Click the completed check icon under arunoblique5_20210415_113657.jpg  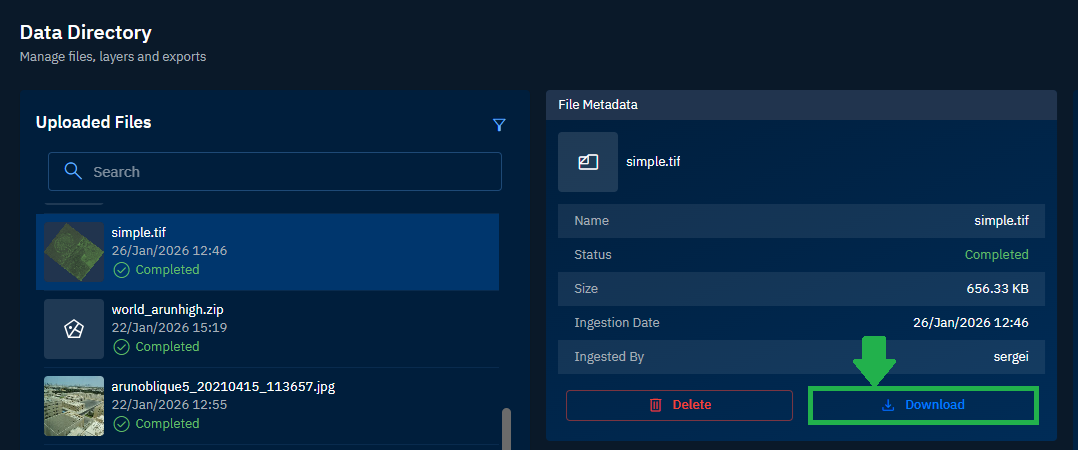tap(122, 424)
